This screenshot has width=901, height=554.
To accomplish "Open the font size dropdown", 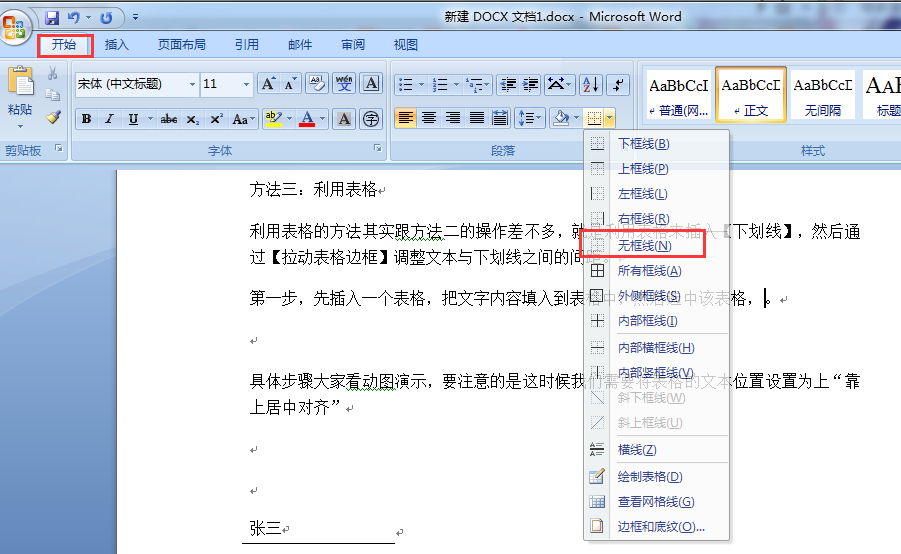I will tap(245, 85).
